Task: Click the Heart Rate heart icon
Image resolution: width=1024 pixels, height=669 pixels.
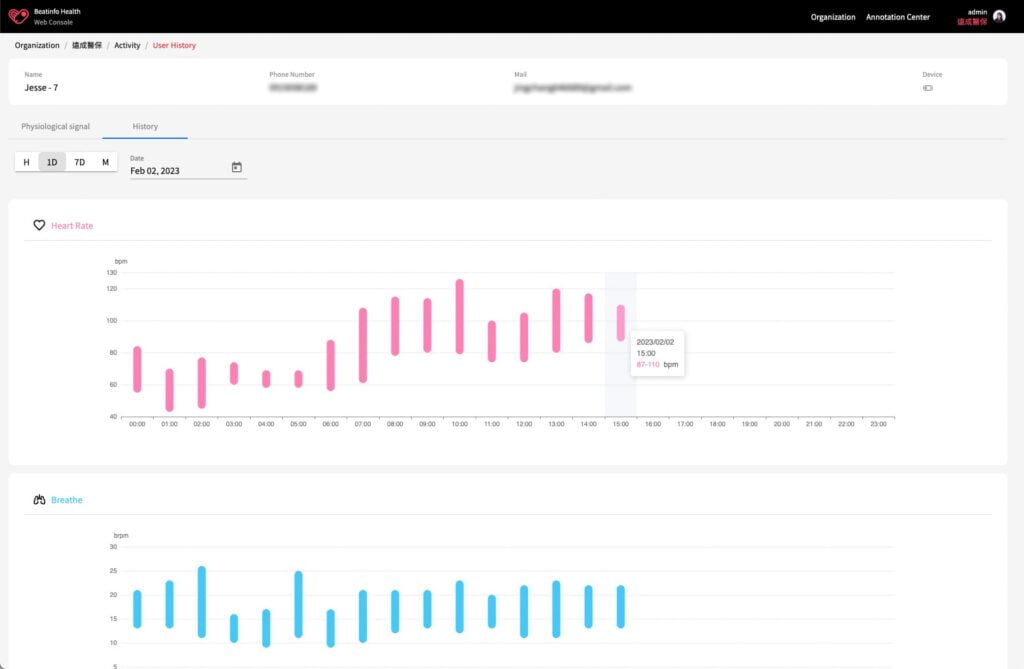Action: pos(40,225)
